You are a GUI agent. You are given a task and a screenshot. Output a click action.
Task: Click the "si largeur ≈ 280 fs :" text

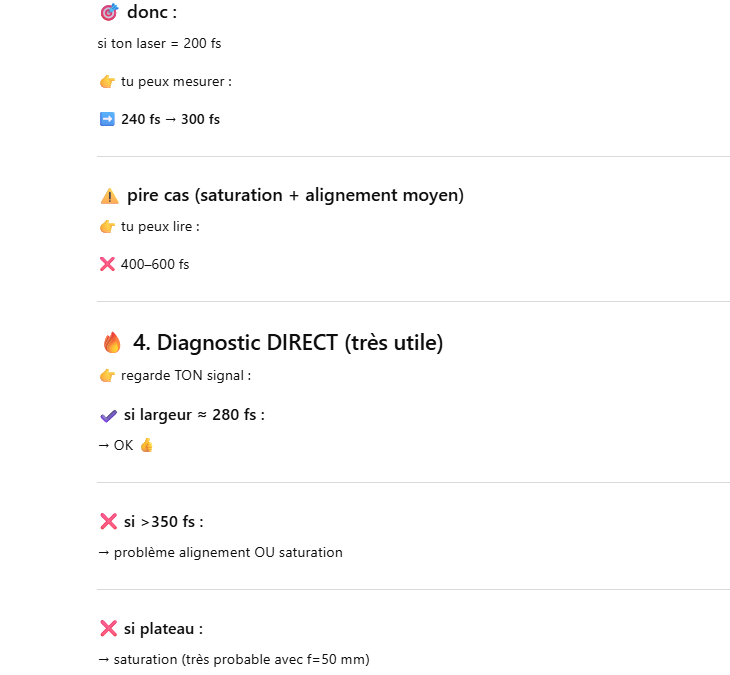(x=194, y=415)
